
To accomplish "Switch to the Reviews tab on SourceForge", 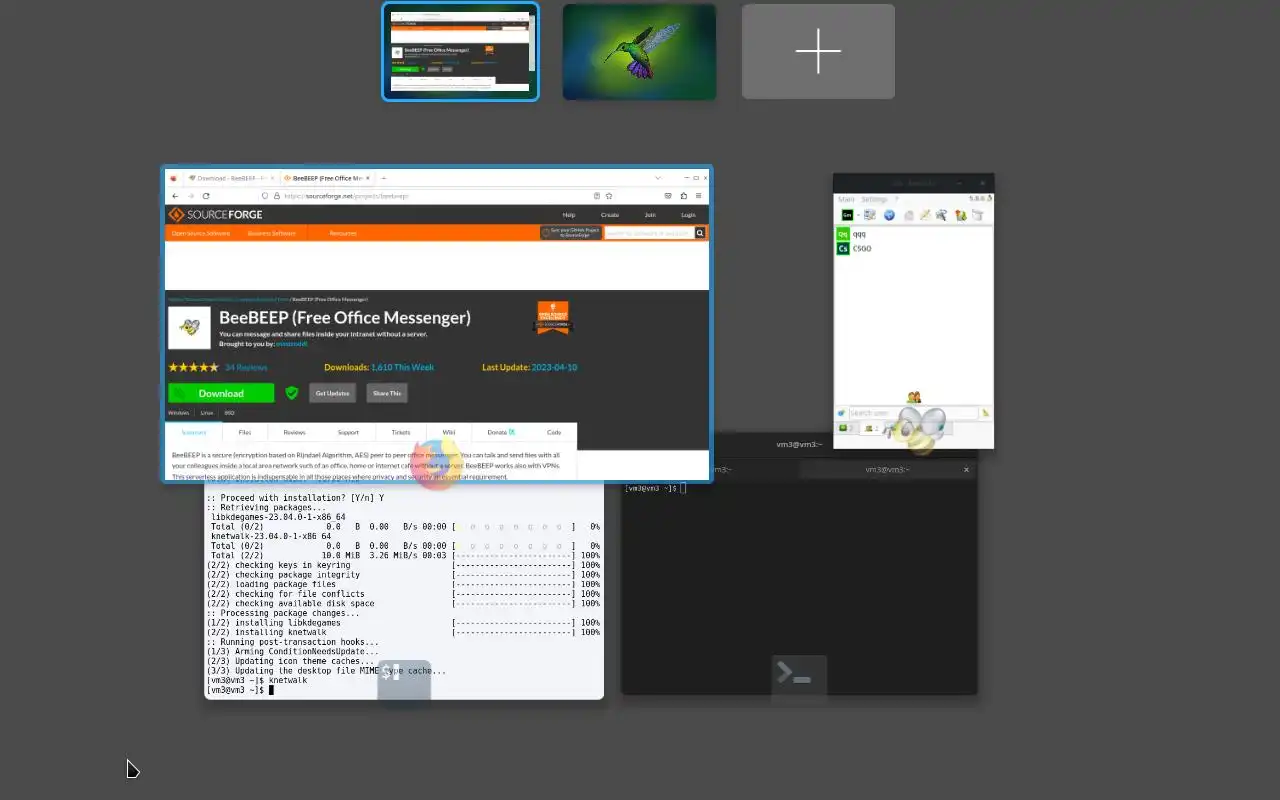I will click(294, 433).
